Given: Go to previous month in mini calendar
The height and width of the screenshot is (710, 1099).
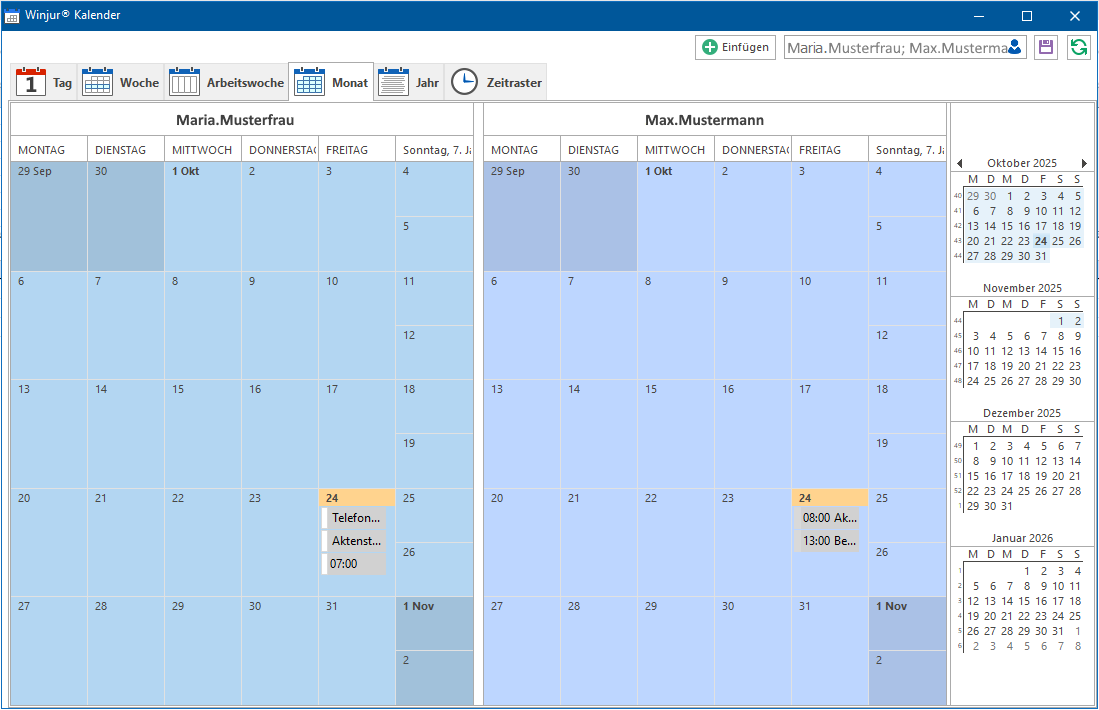Looking at the screenshot, I should click(x=960, y=163).
